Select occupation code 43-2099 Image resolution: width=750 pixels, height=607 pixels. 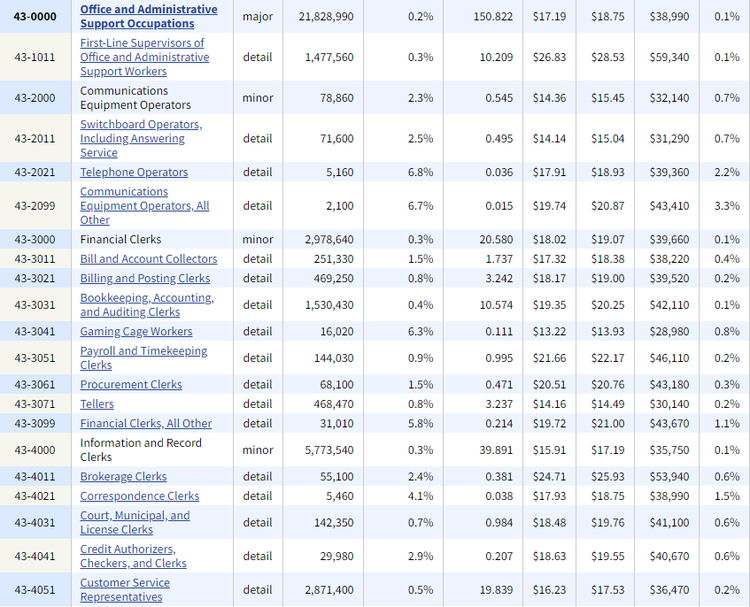(x=35, y=206)
